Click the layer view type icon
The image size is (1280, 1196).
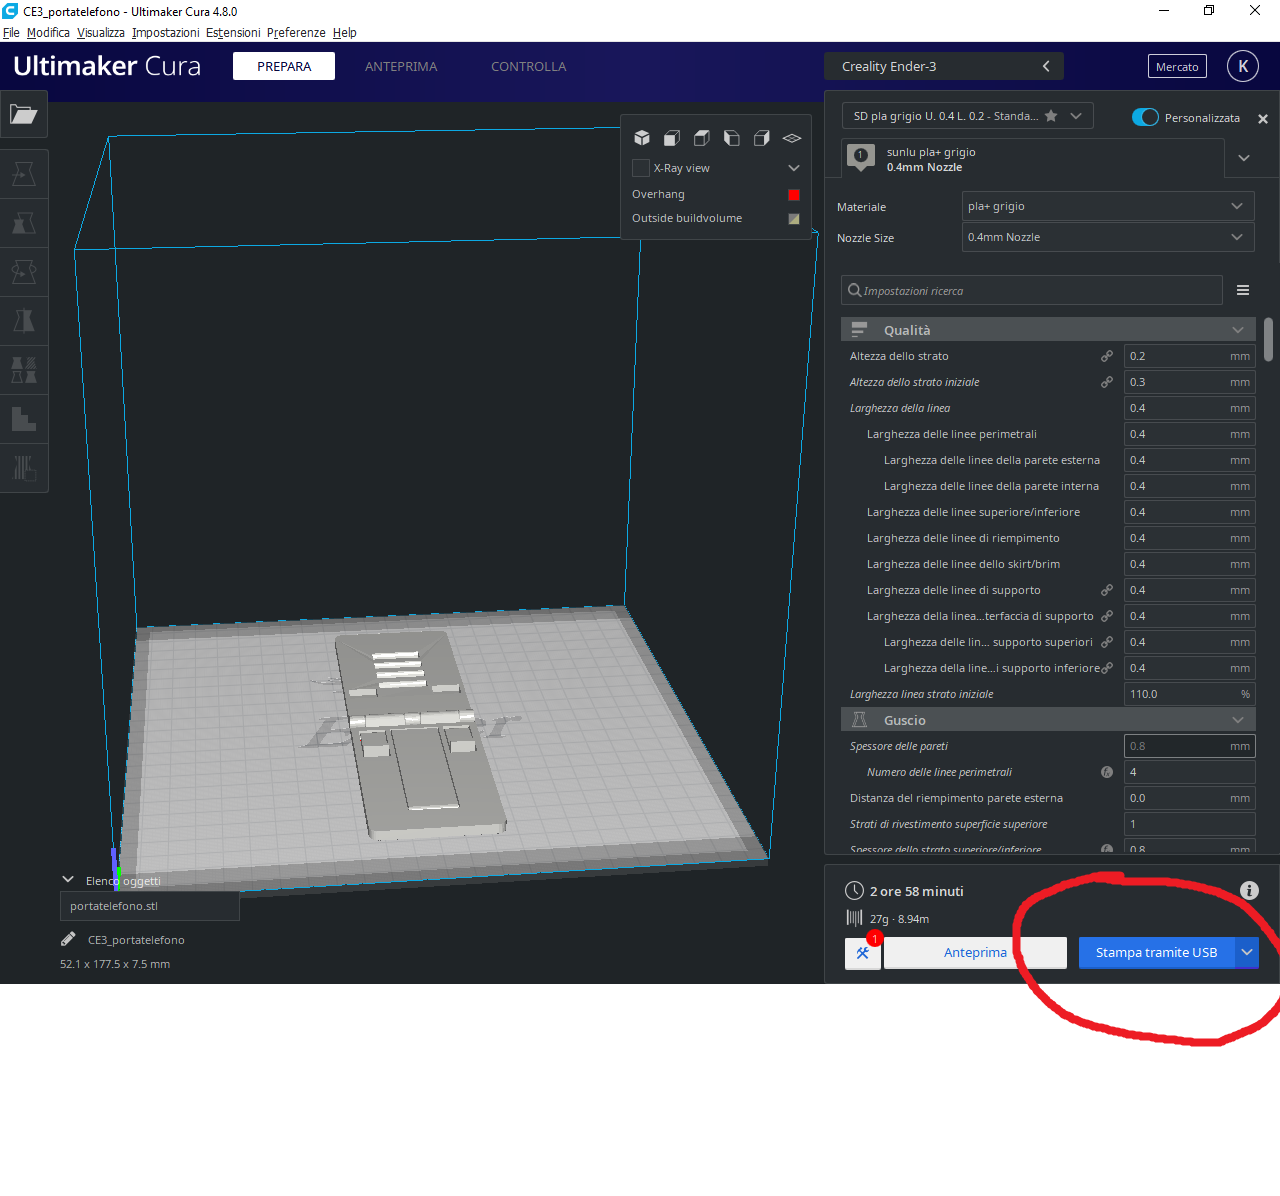[x=792, y=138]
